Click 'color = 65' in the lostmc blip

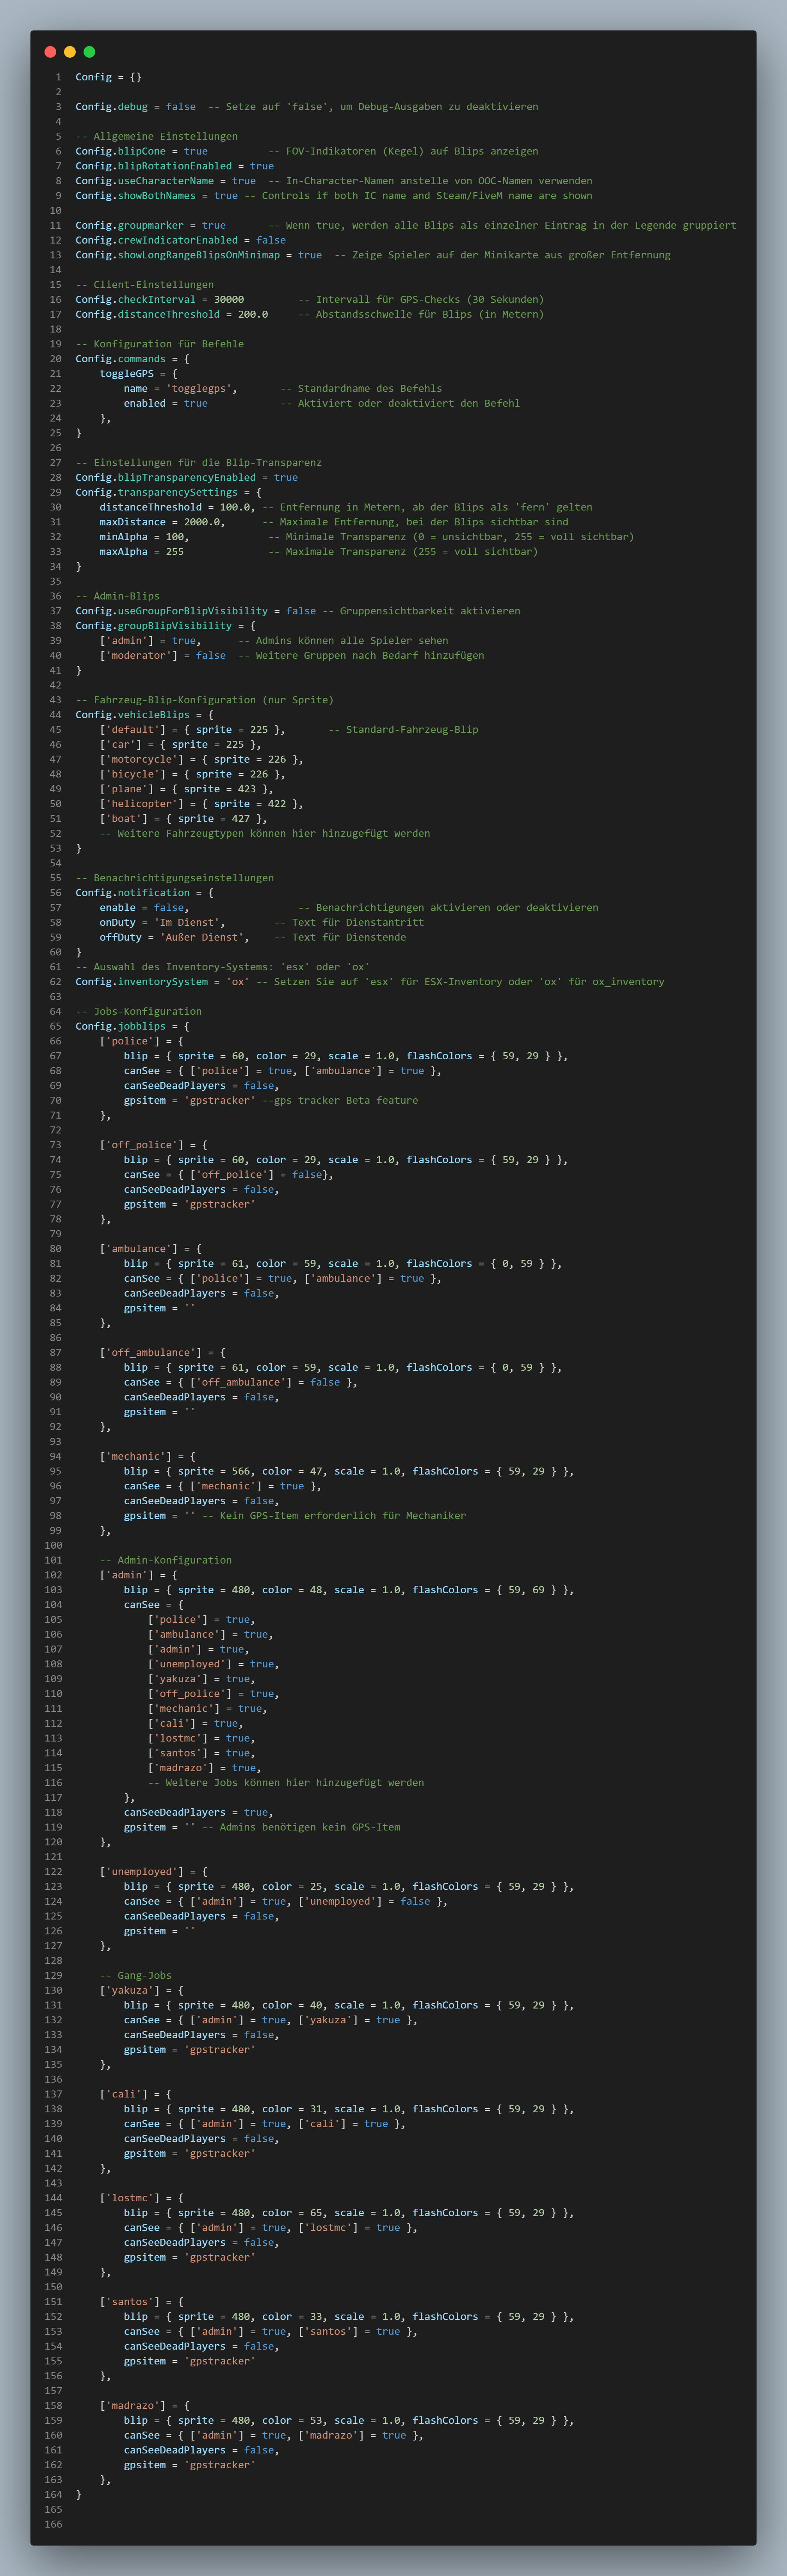click(292, 2213)
